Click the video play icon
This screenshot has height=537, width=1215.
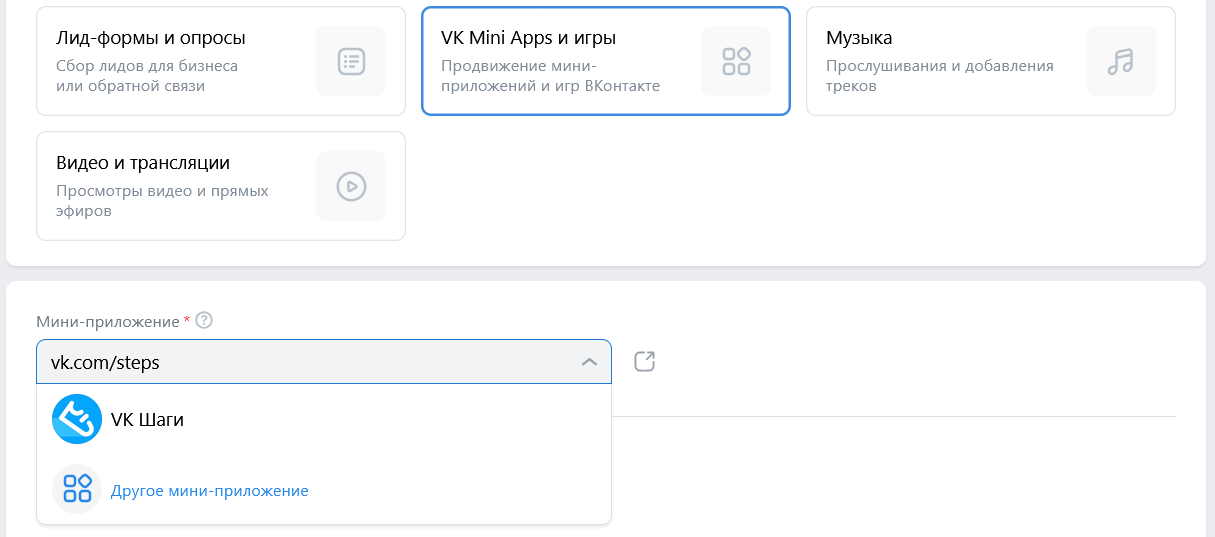pyautogui.click(x=351, y=186)
